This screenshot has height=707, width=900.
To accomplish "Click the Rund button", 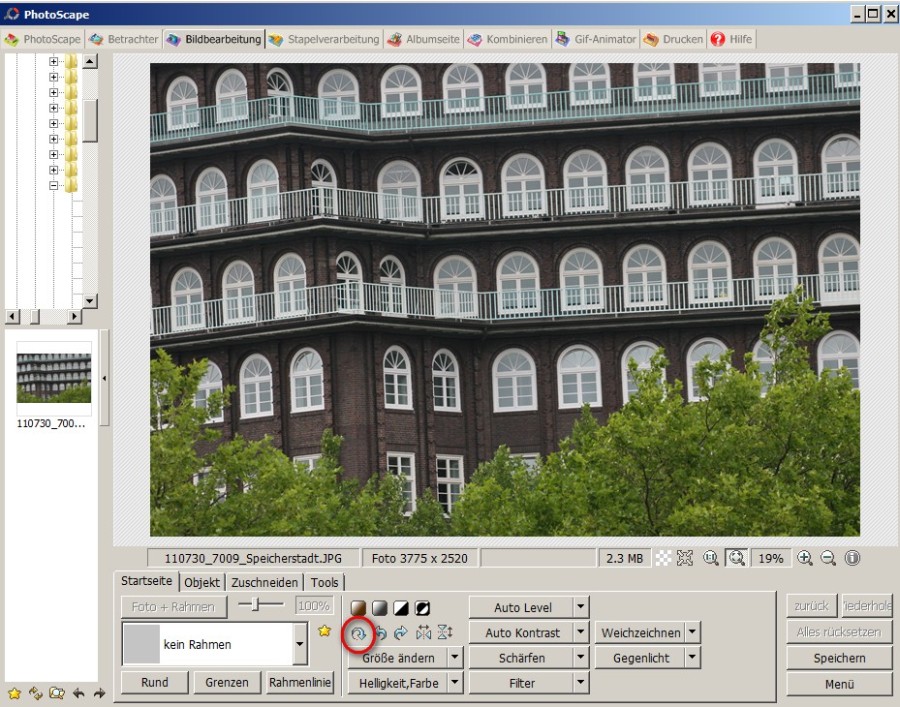I will (x=154, y=682).
